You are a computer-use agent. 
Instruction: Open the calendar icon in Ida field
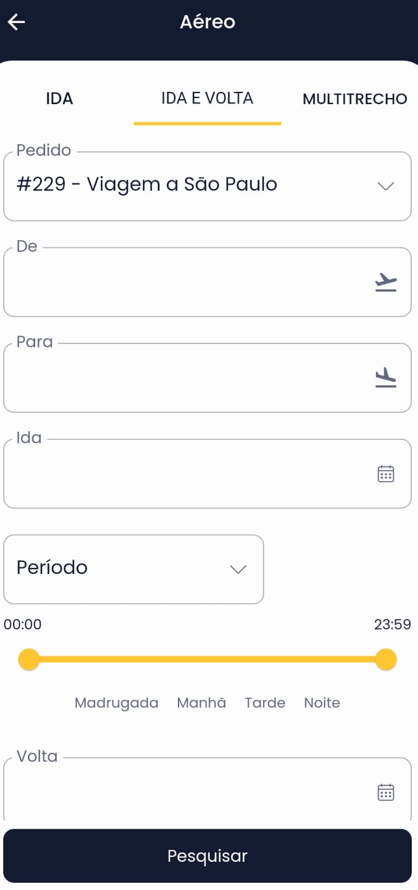coord(386,474)
